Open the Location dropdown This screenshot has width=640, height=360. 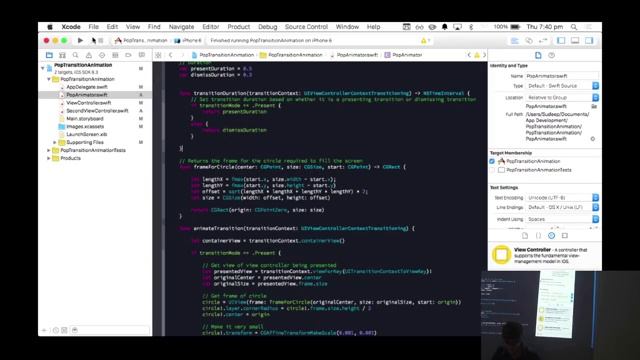tap(562, 98)
